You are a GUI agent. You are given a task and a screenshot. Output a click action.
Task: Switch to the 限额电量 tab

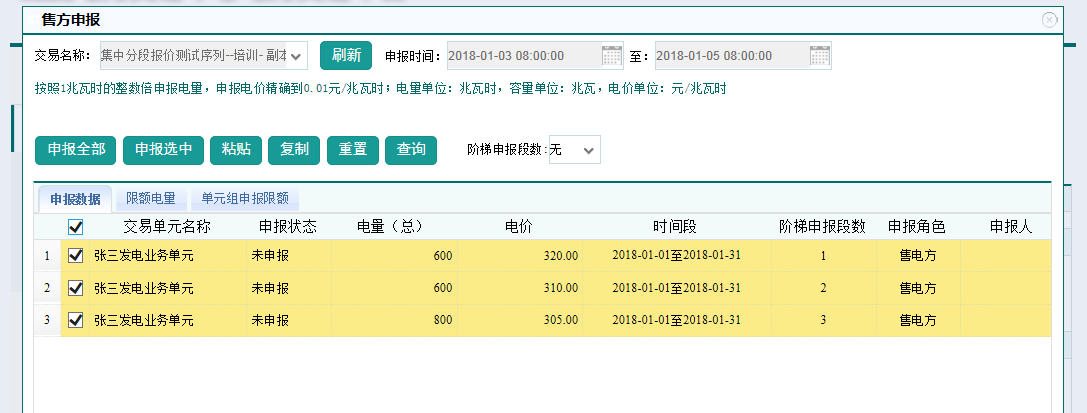point(150,198)
